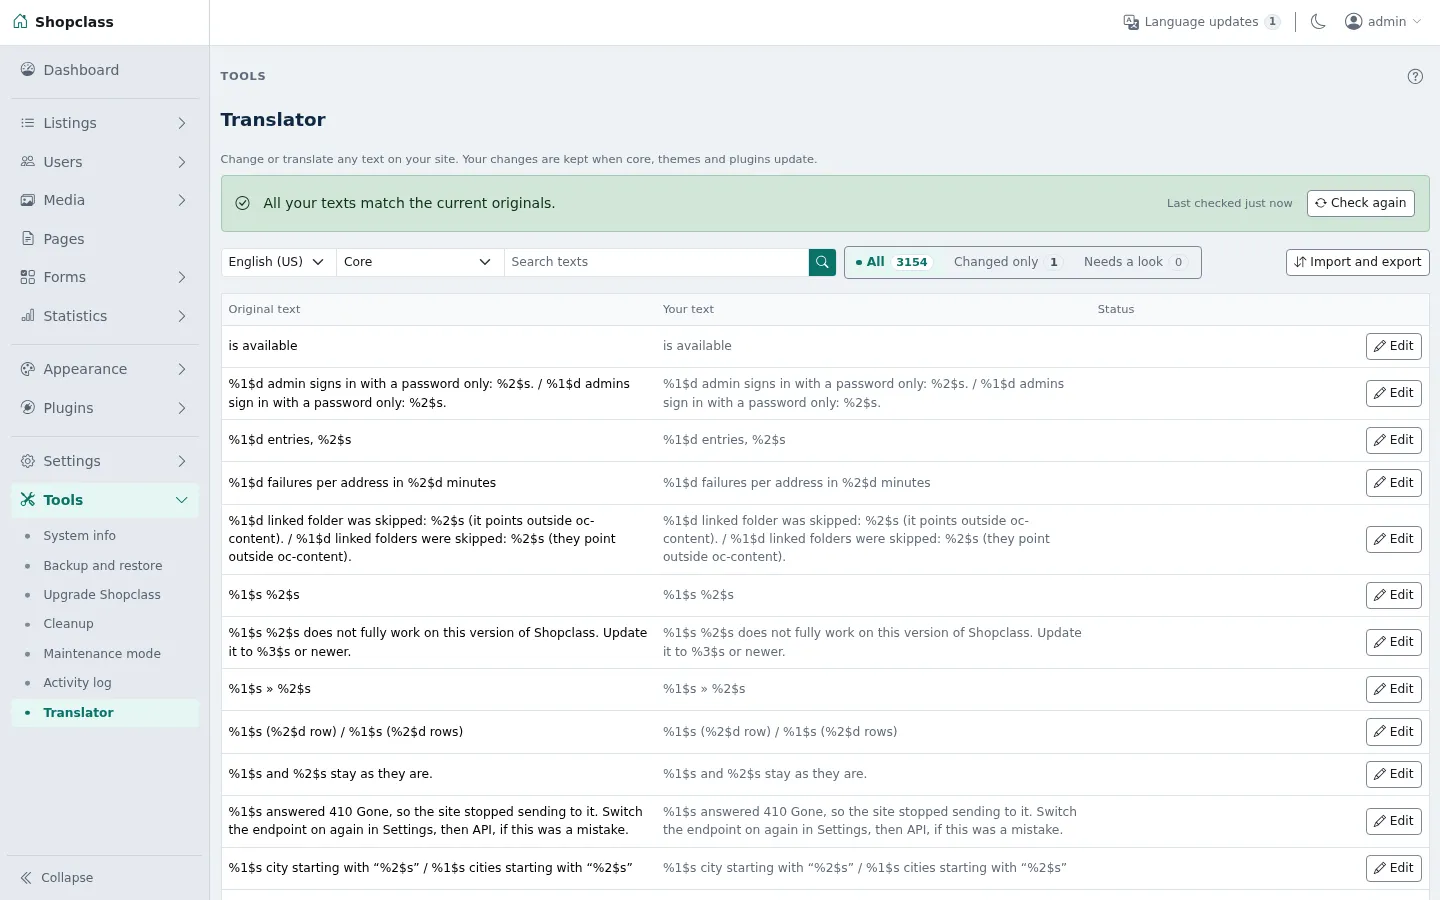Image resolution: width=1440 pixels, height=900 pixels.
Task: Edit the "%1$d entries, %2$s" row
Action: pos(1393,440)
